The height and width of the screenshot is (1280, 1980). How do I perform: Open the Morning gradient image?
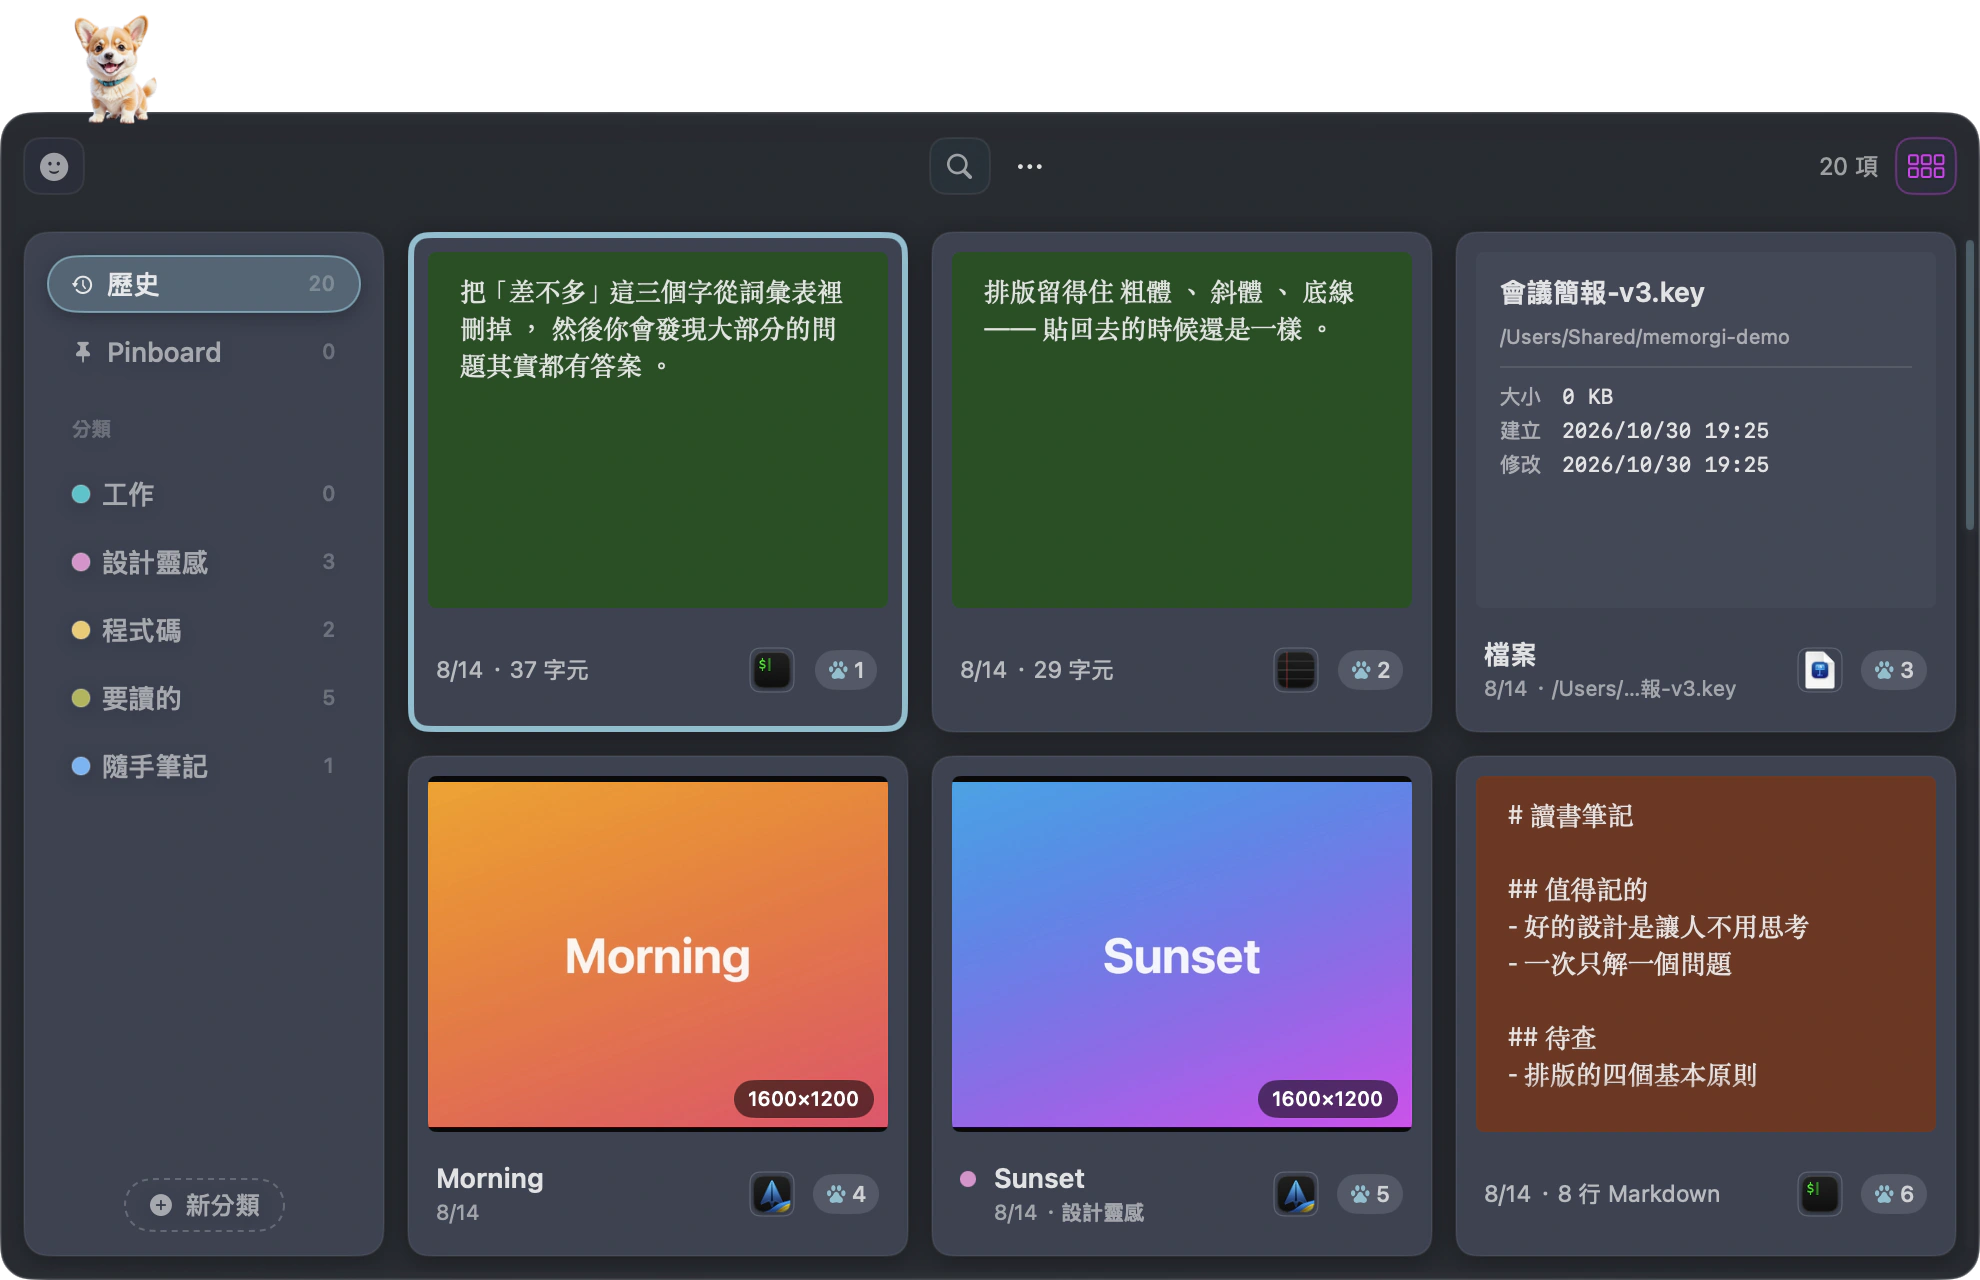click(658, 954)
